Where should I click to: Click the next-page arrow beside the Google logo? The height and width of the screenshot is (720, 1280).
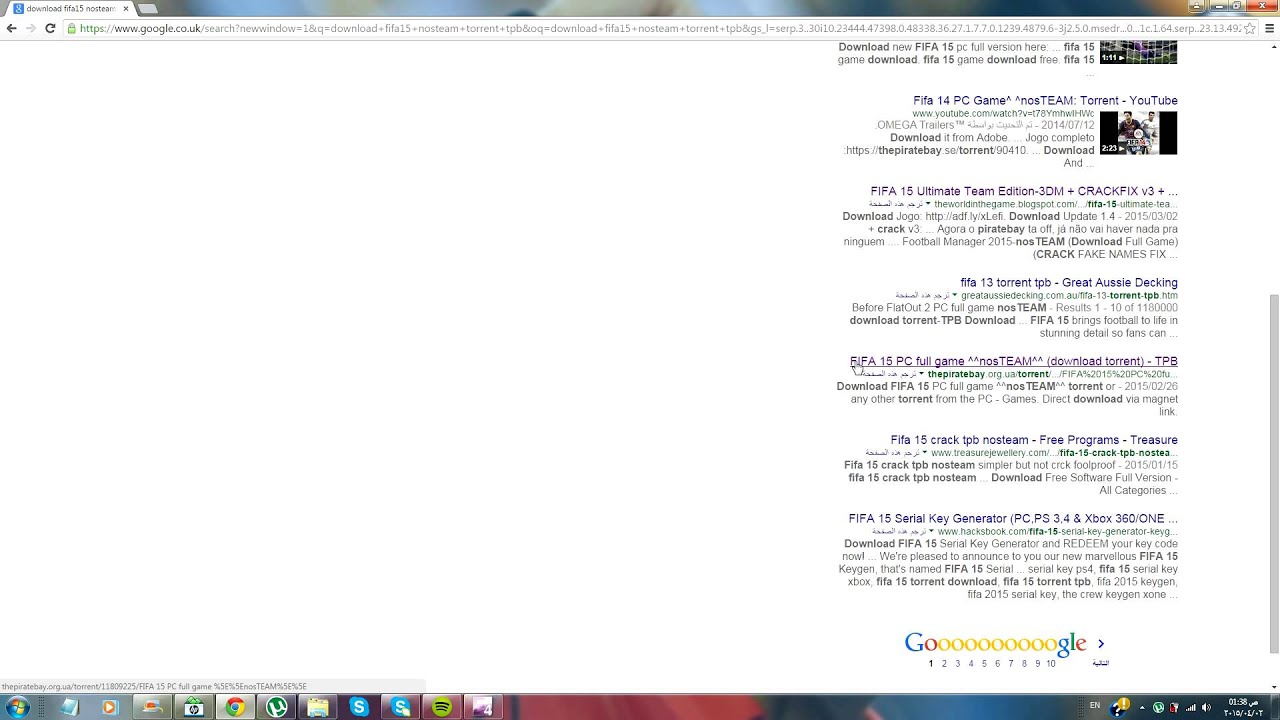click(x=1101, y=644)
